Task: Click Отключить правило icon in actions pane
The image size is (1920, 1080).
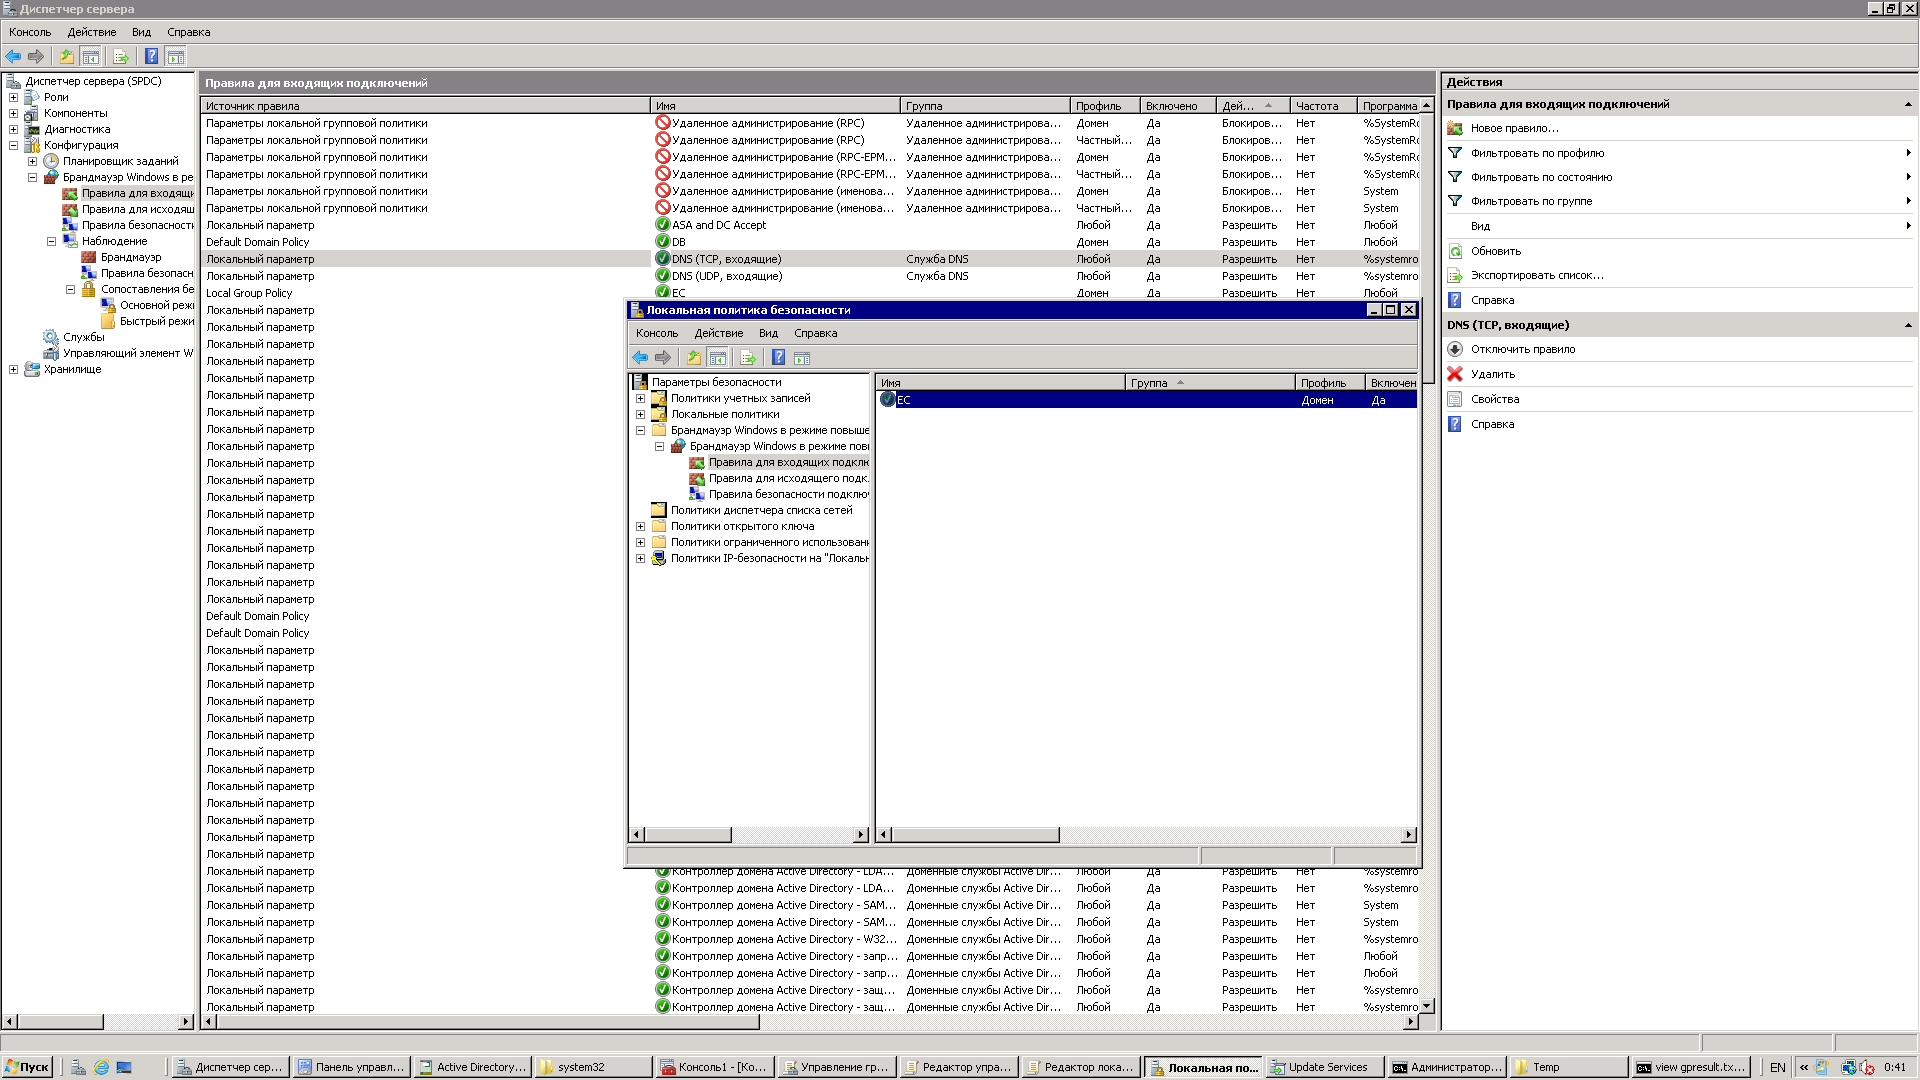Action: tap(1455, 349)
